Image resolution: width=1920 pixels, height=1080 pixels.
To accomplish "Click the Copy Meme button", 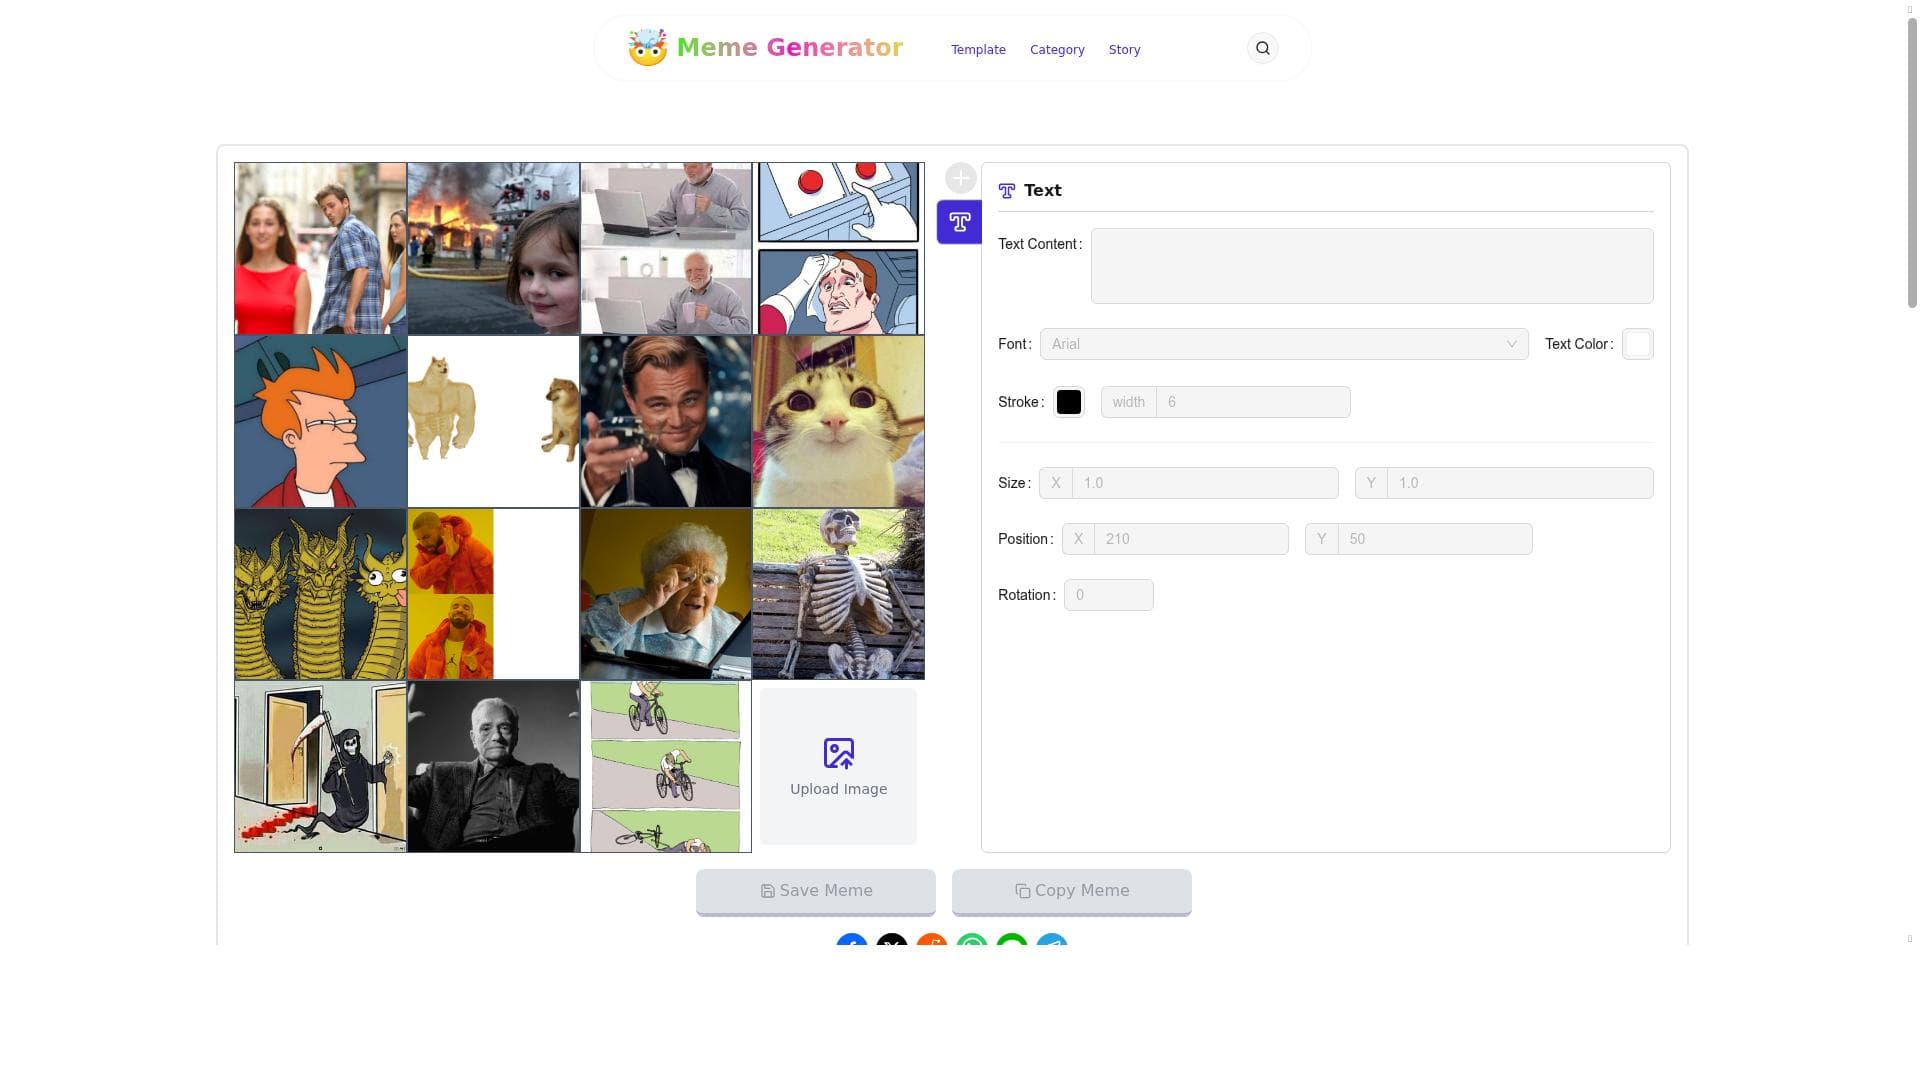I will pos(1072,891).
